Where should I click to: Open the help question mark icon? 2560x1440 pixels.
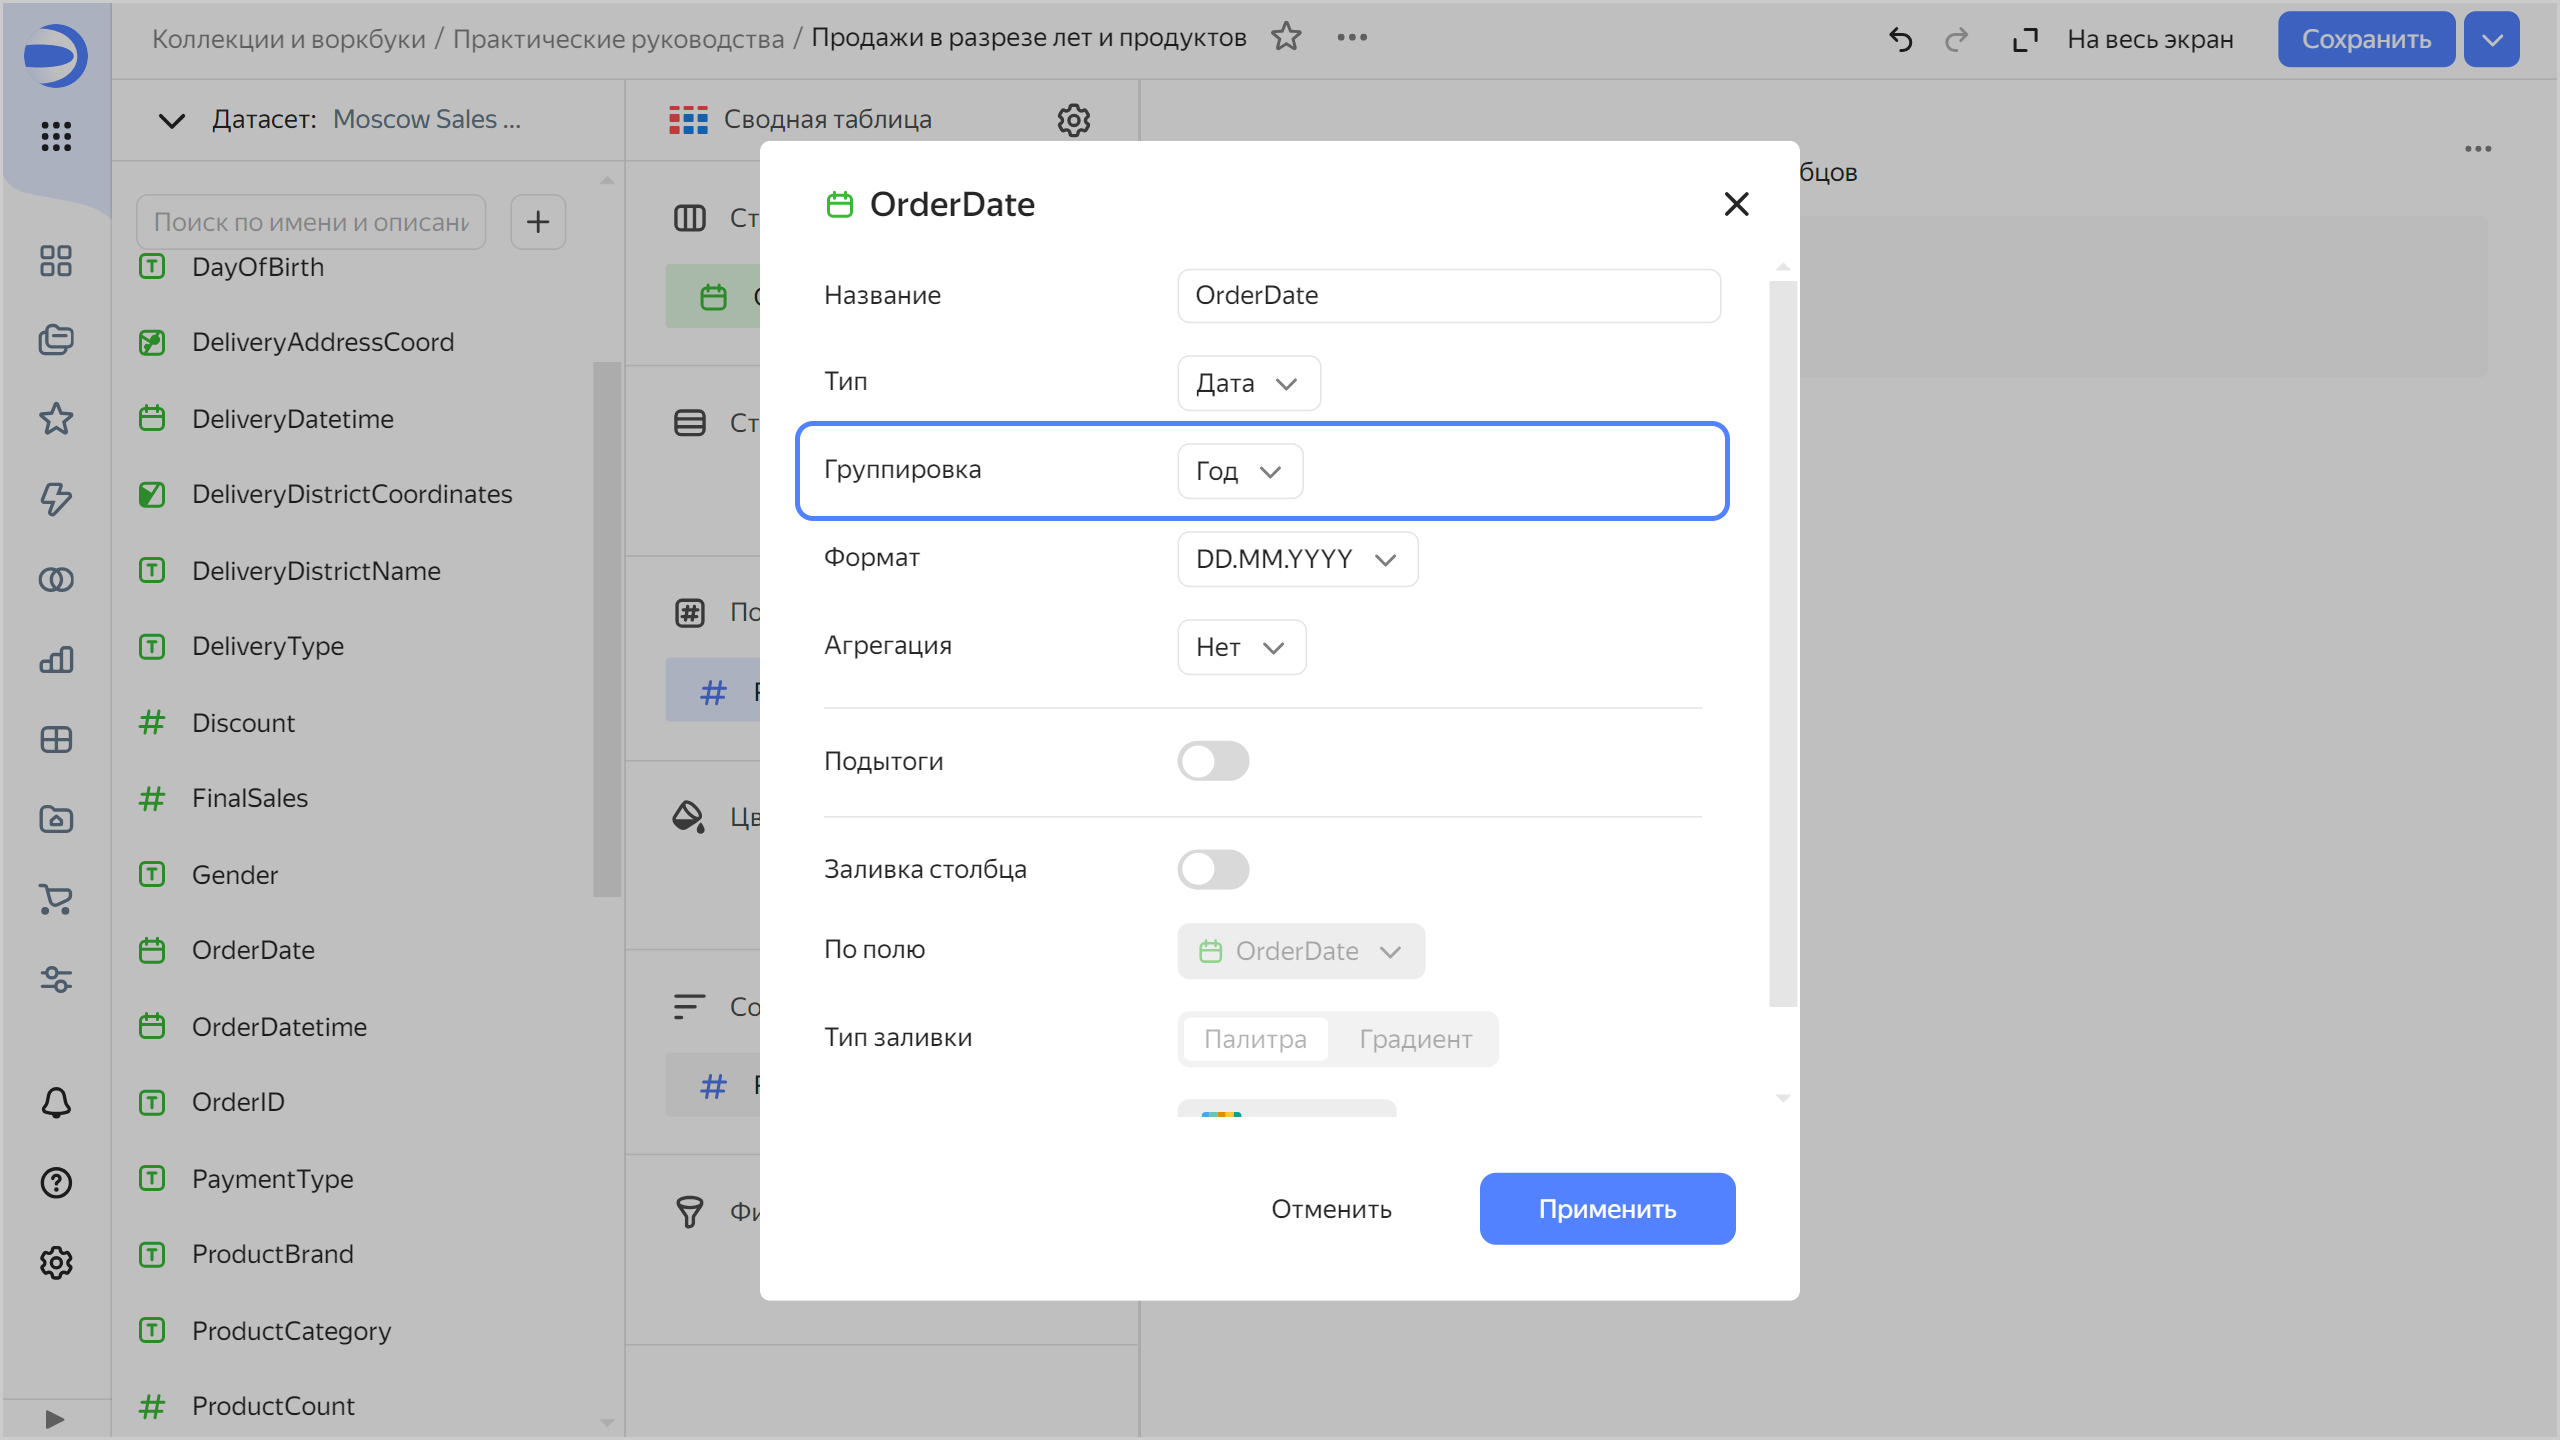pyautogui.click(x=56, y=1182)
